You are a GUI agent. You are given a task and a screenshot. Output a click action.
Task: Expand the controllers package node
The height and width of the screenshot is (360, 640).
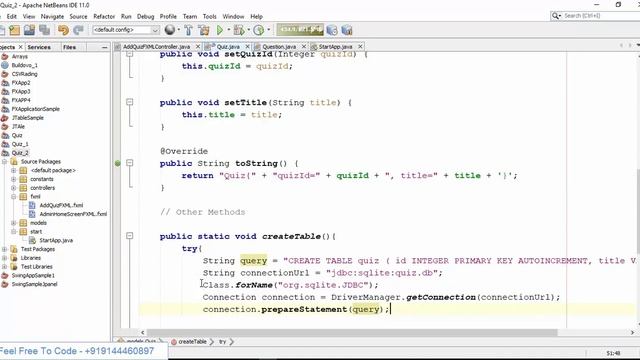(x=13, y=188)
